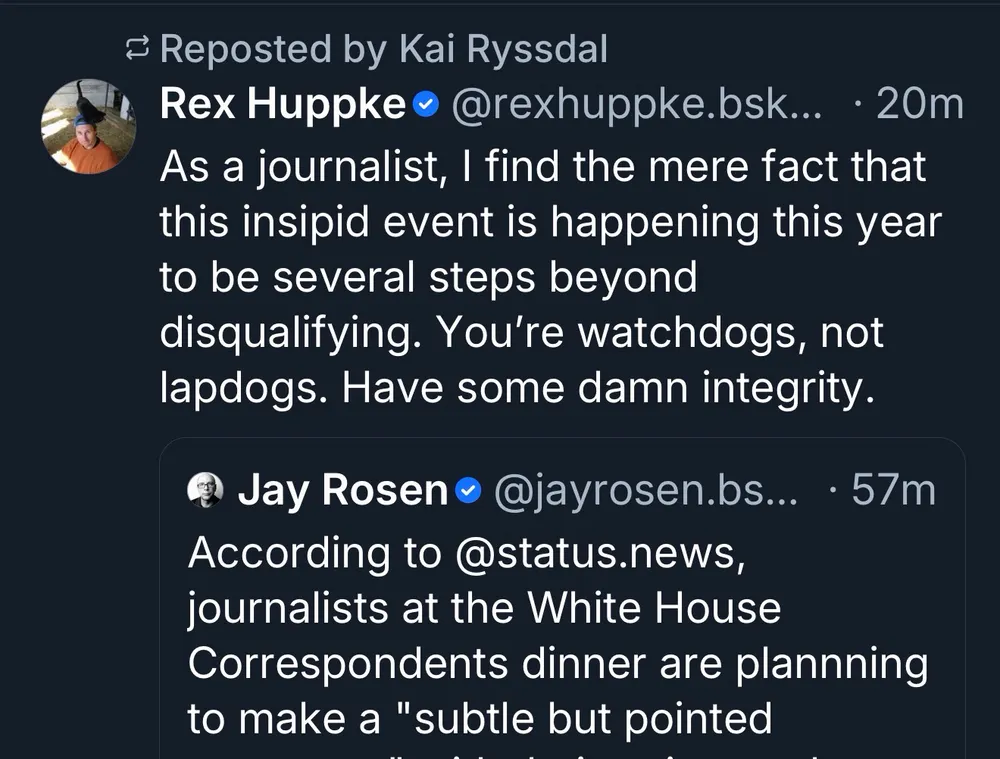Viewport: 1000px width, 759px height.
Task: Click the "Correspondents dinner are plannning" line
Action: tap(557, 664)
